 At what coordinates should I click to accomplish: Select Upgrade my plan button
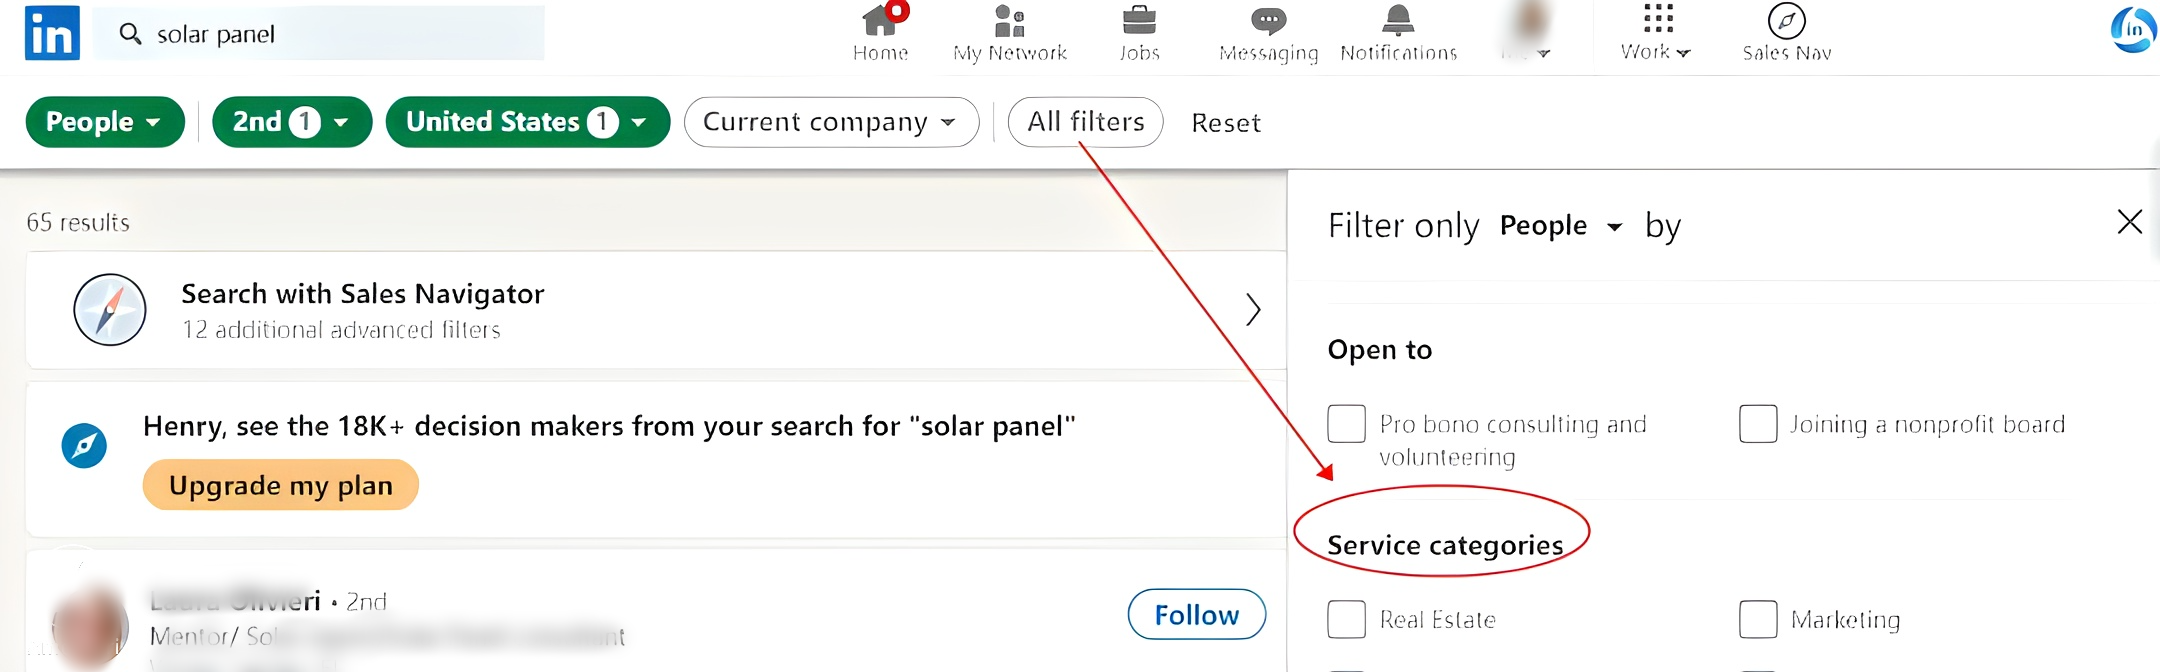click(x=281, y=485)
